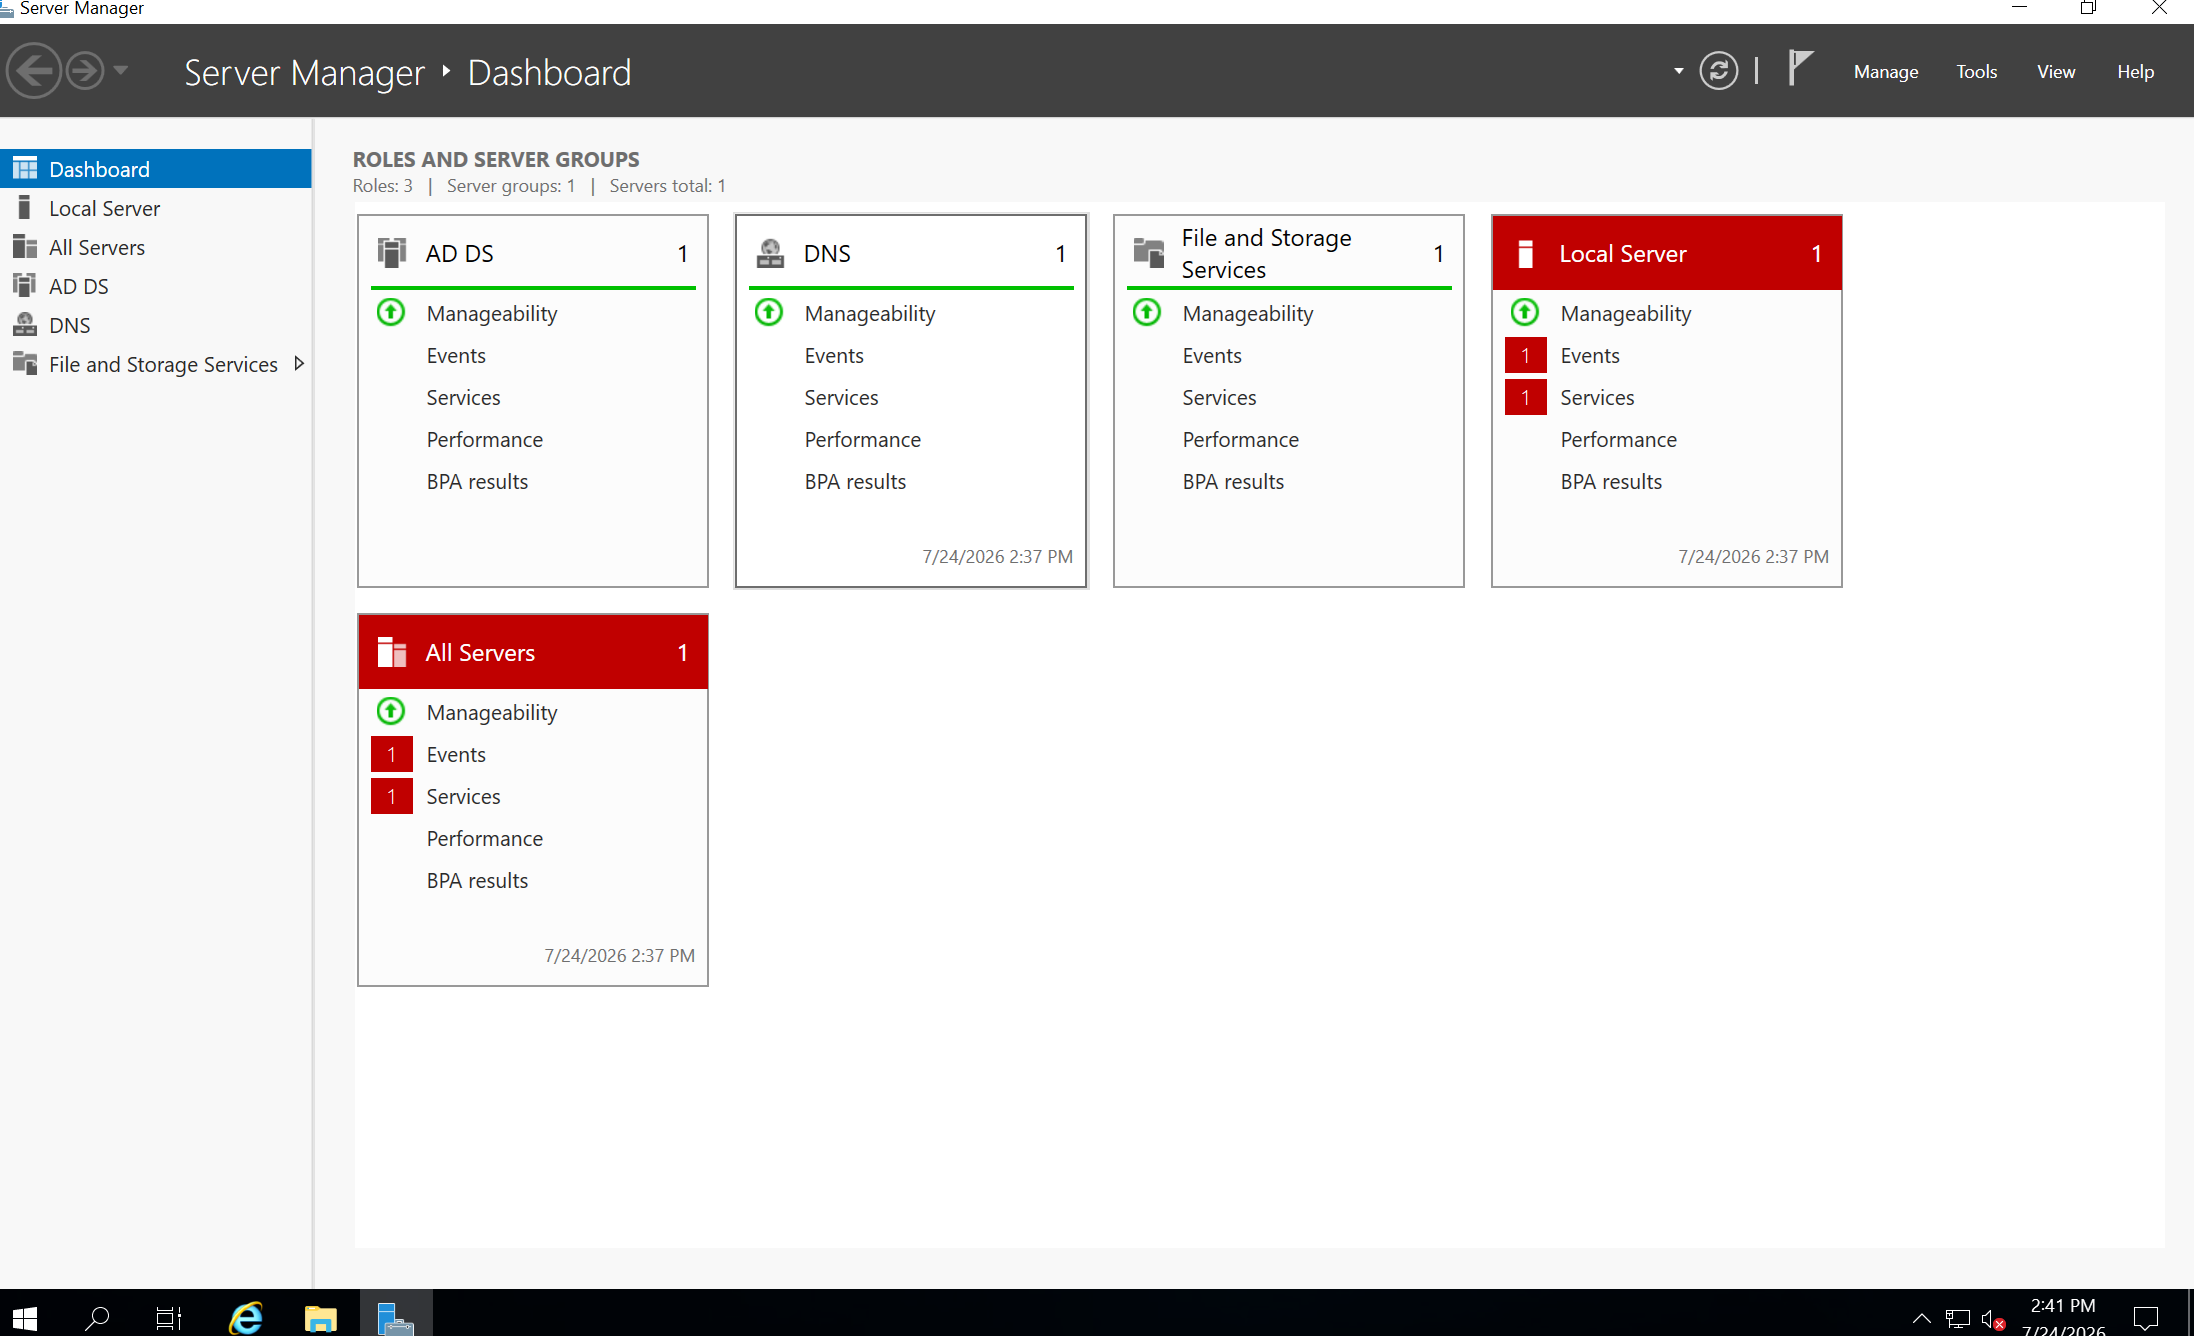
Task: Select Local Server in the sidebar
Action: point(156,208)
